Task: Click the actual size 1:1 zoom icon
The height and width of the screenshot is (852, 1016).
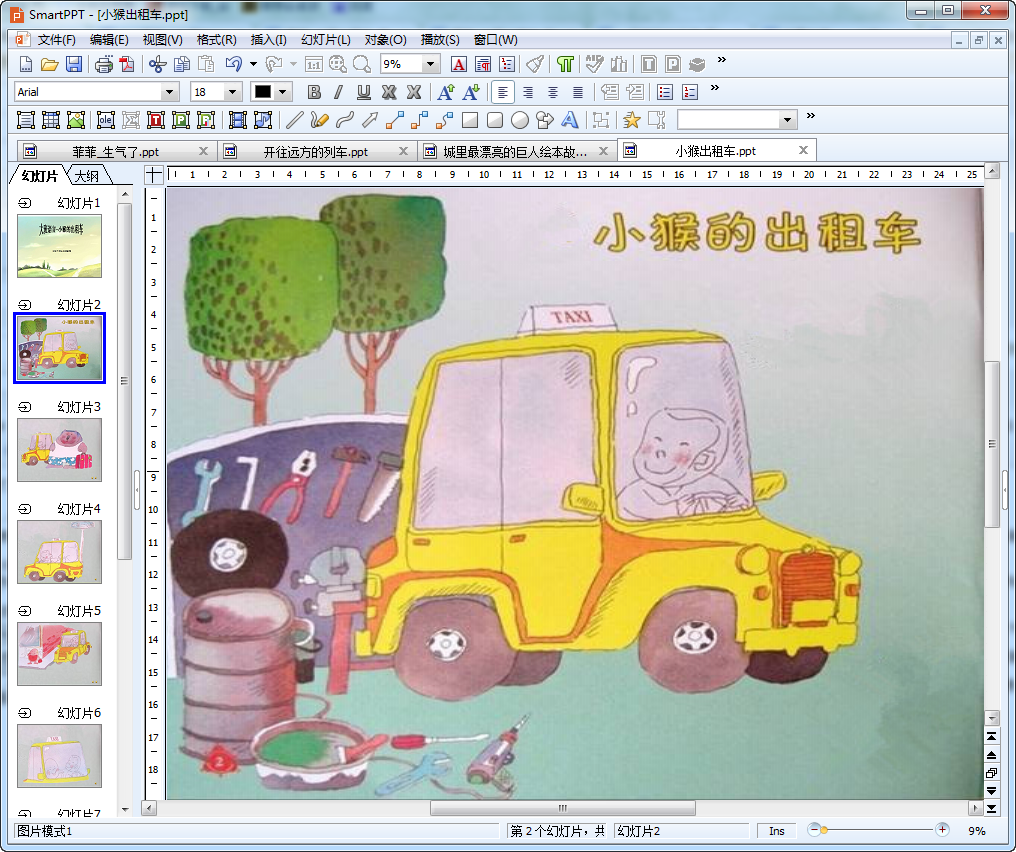Action: coord(314,64)
